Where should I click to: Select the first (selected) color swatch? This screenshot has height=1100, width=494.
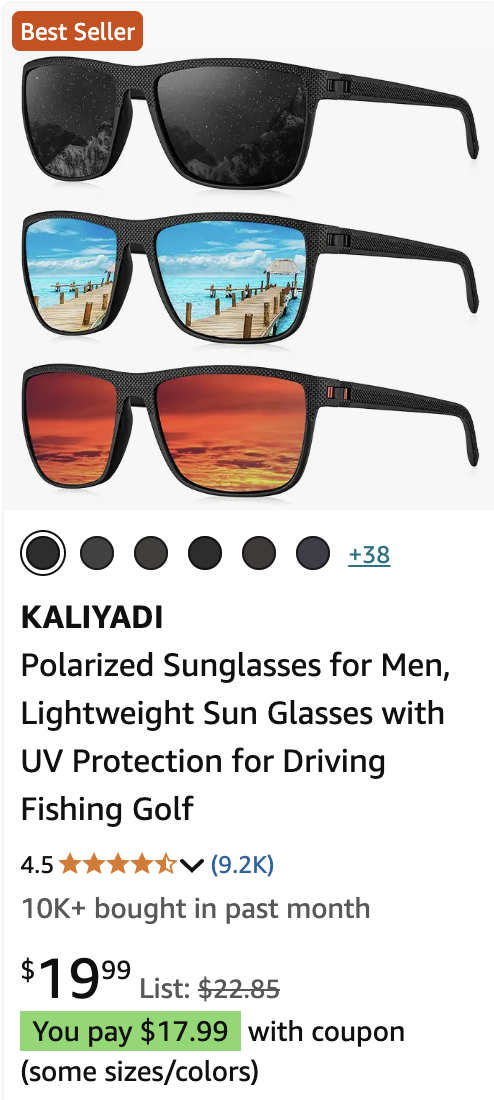click(43, 554)
